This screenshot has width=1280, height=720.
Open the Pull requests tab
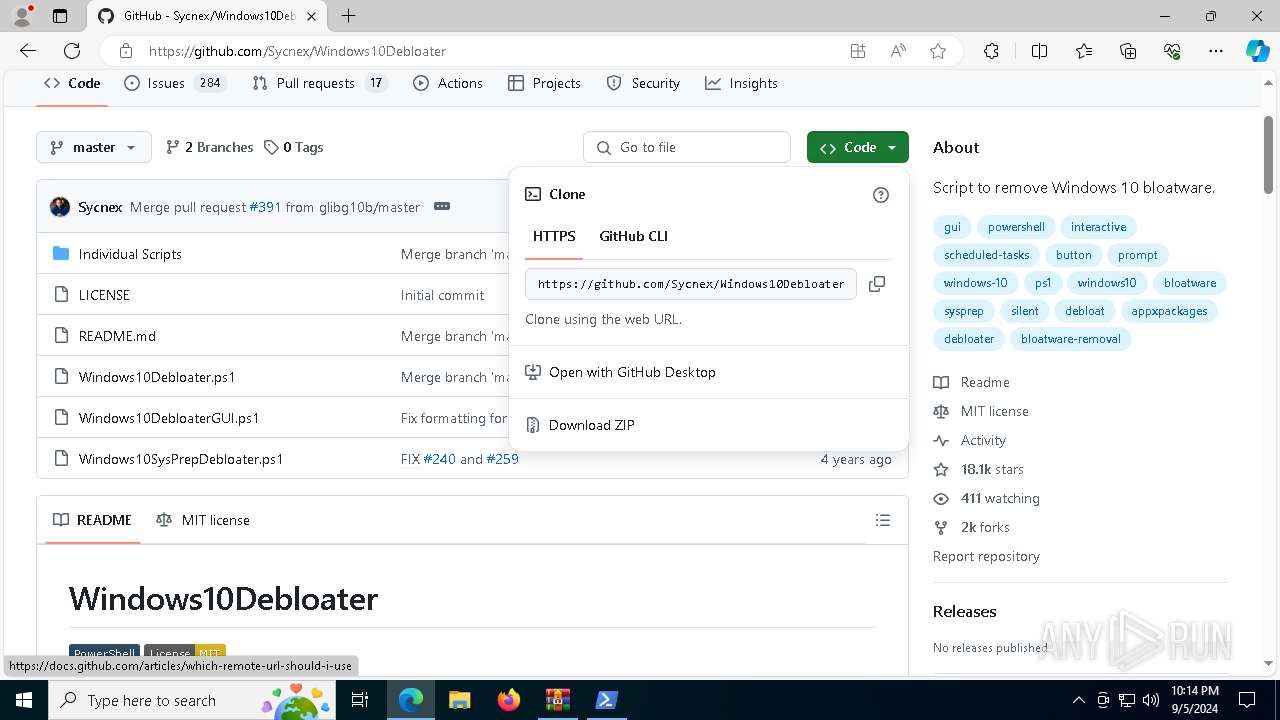(x=320, y=83)
